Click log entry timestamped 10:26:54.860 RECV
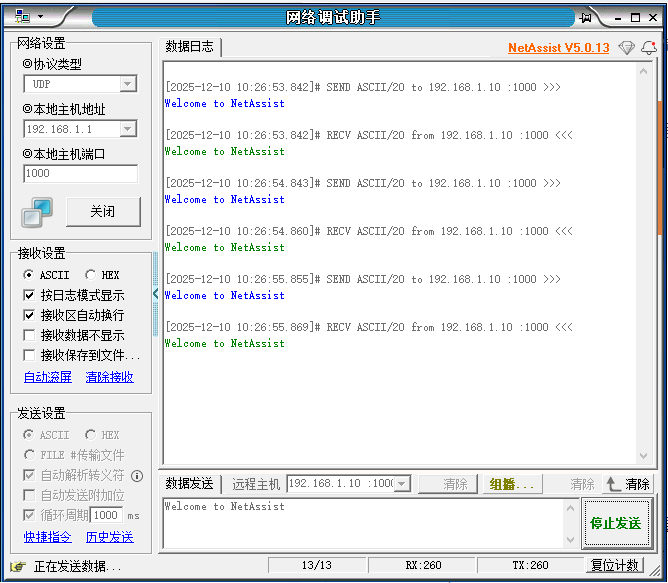 coord(369,231)
